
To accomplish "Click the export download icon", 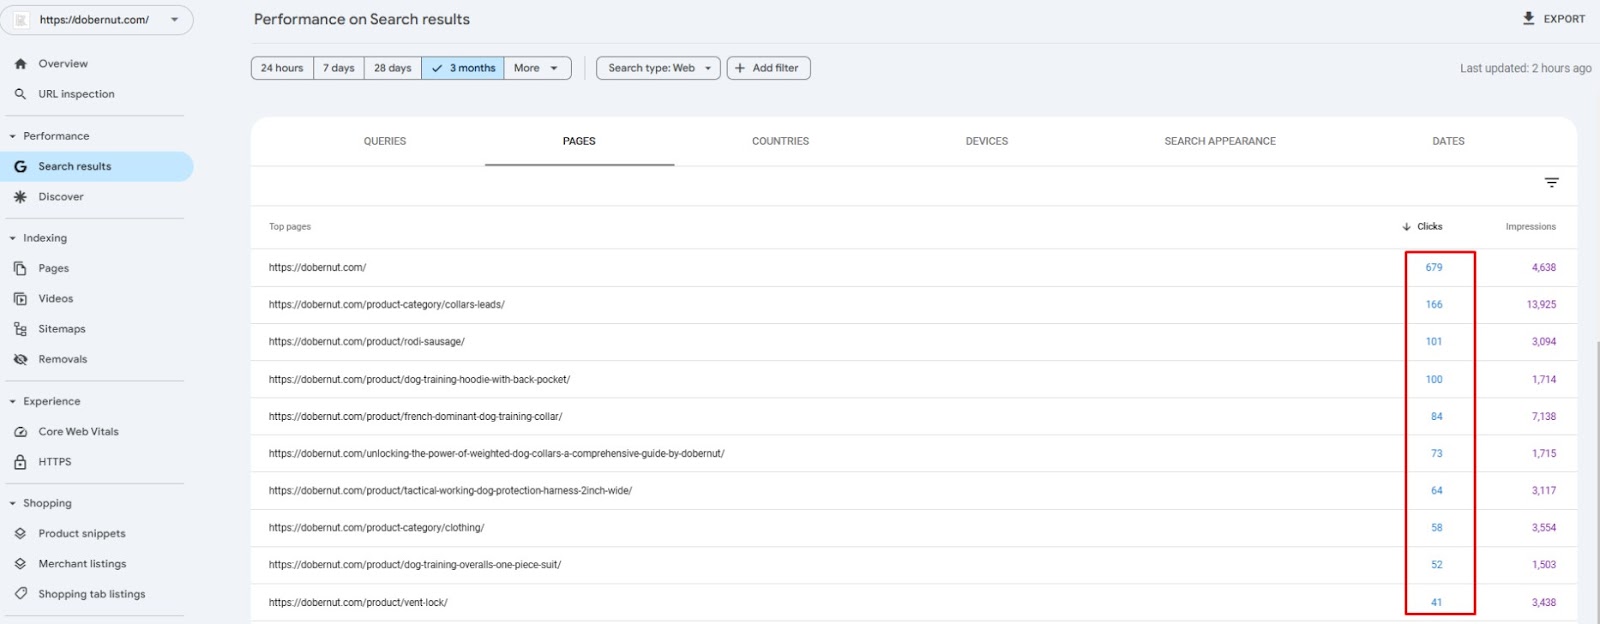I will point(1528,19).
